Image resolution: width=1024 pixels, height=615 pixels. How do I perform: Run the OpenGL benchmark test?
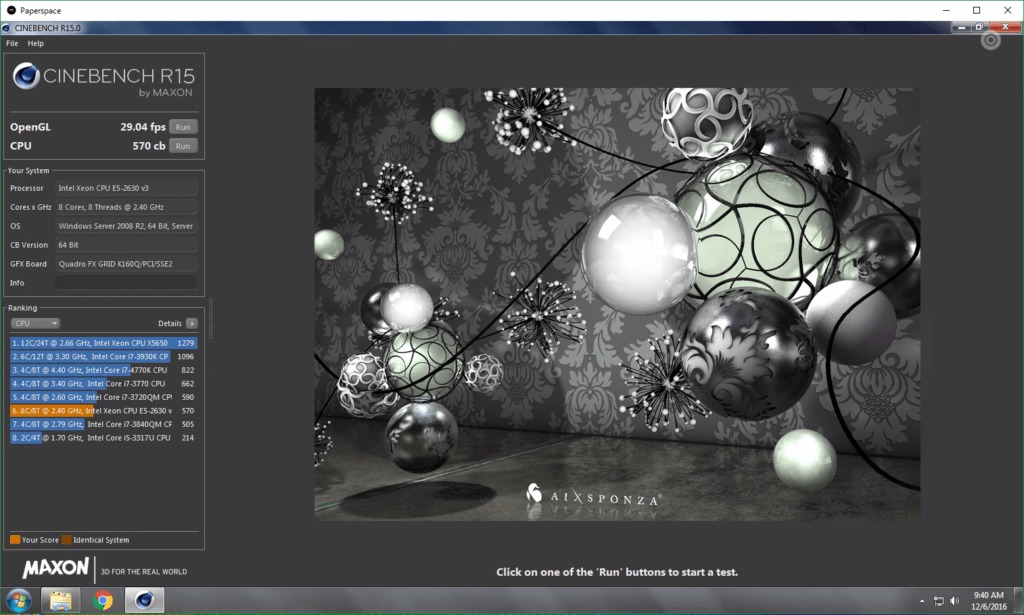[183, 127]
